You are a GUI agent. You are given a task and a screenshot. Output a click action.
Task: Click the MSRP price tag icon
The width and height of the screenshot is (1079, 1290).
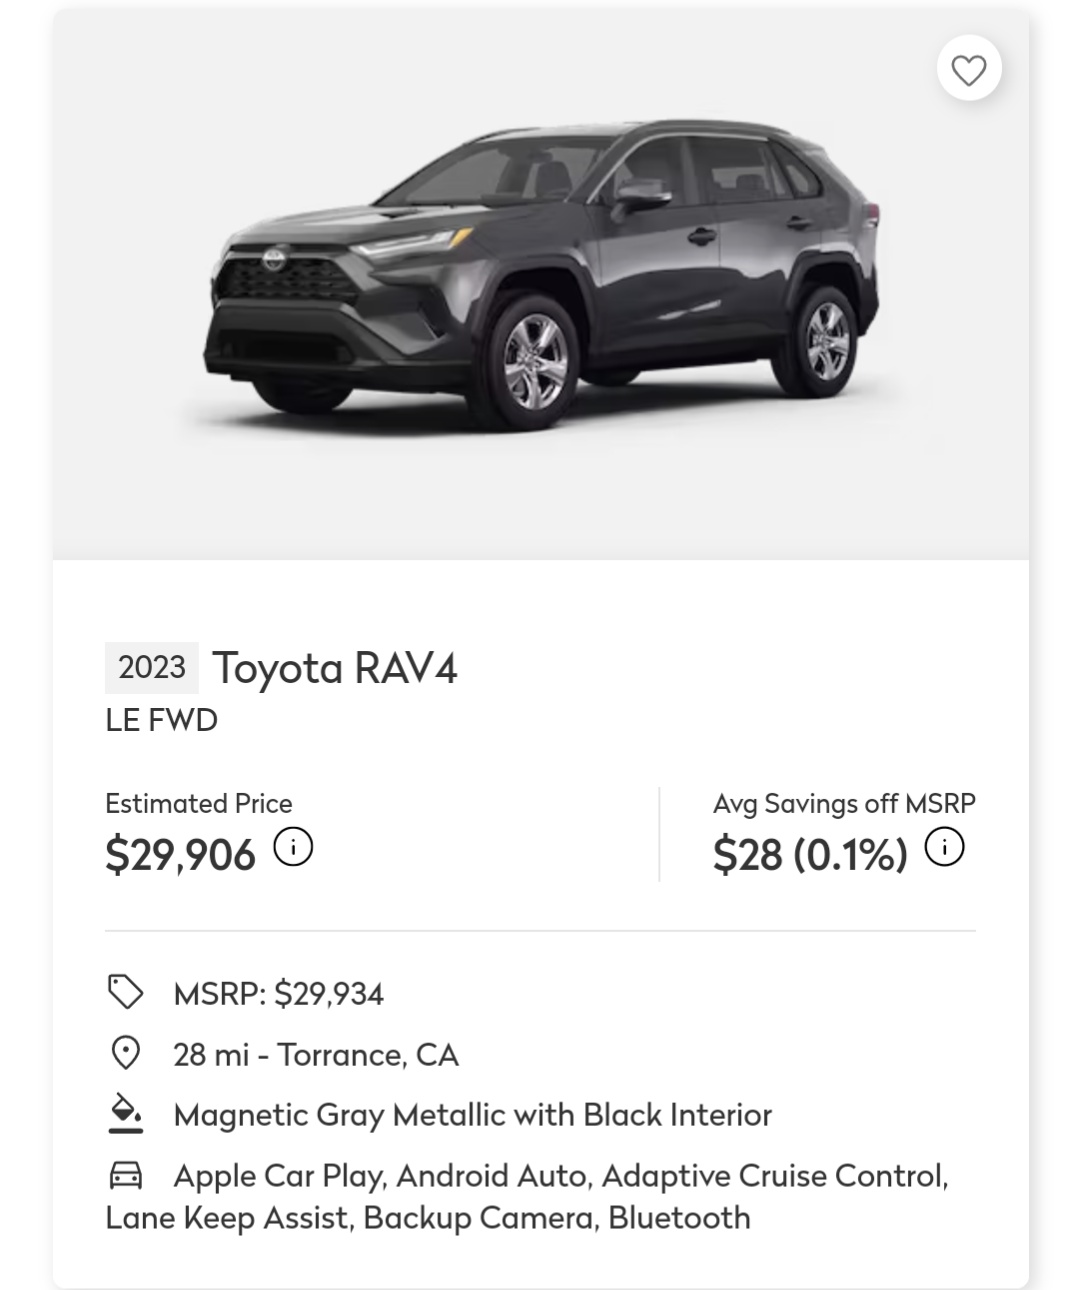125,992
